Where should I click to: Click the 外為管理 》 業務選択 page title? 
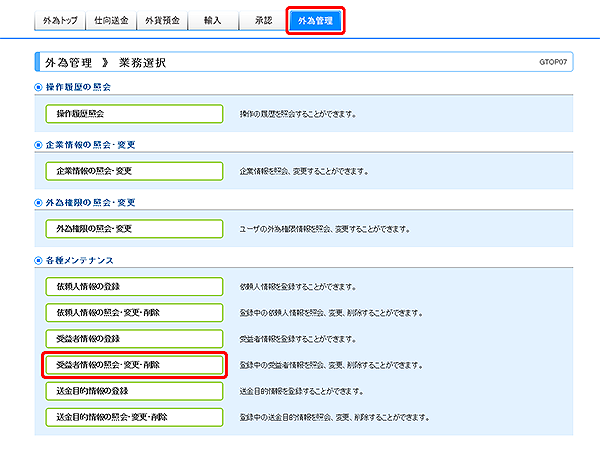click(x=105, y=63)
